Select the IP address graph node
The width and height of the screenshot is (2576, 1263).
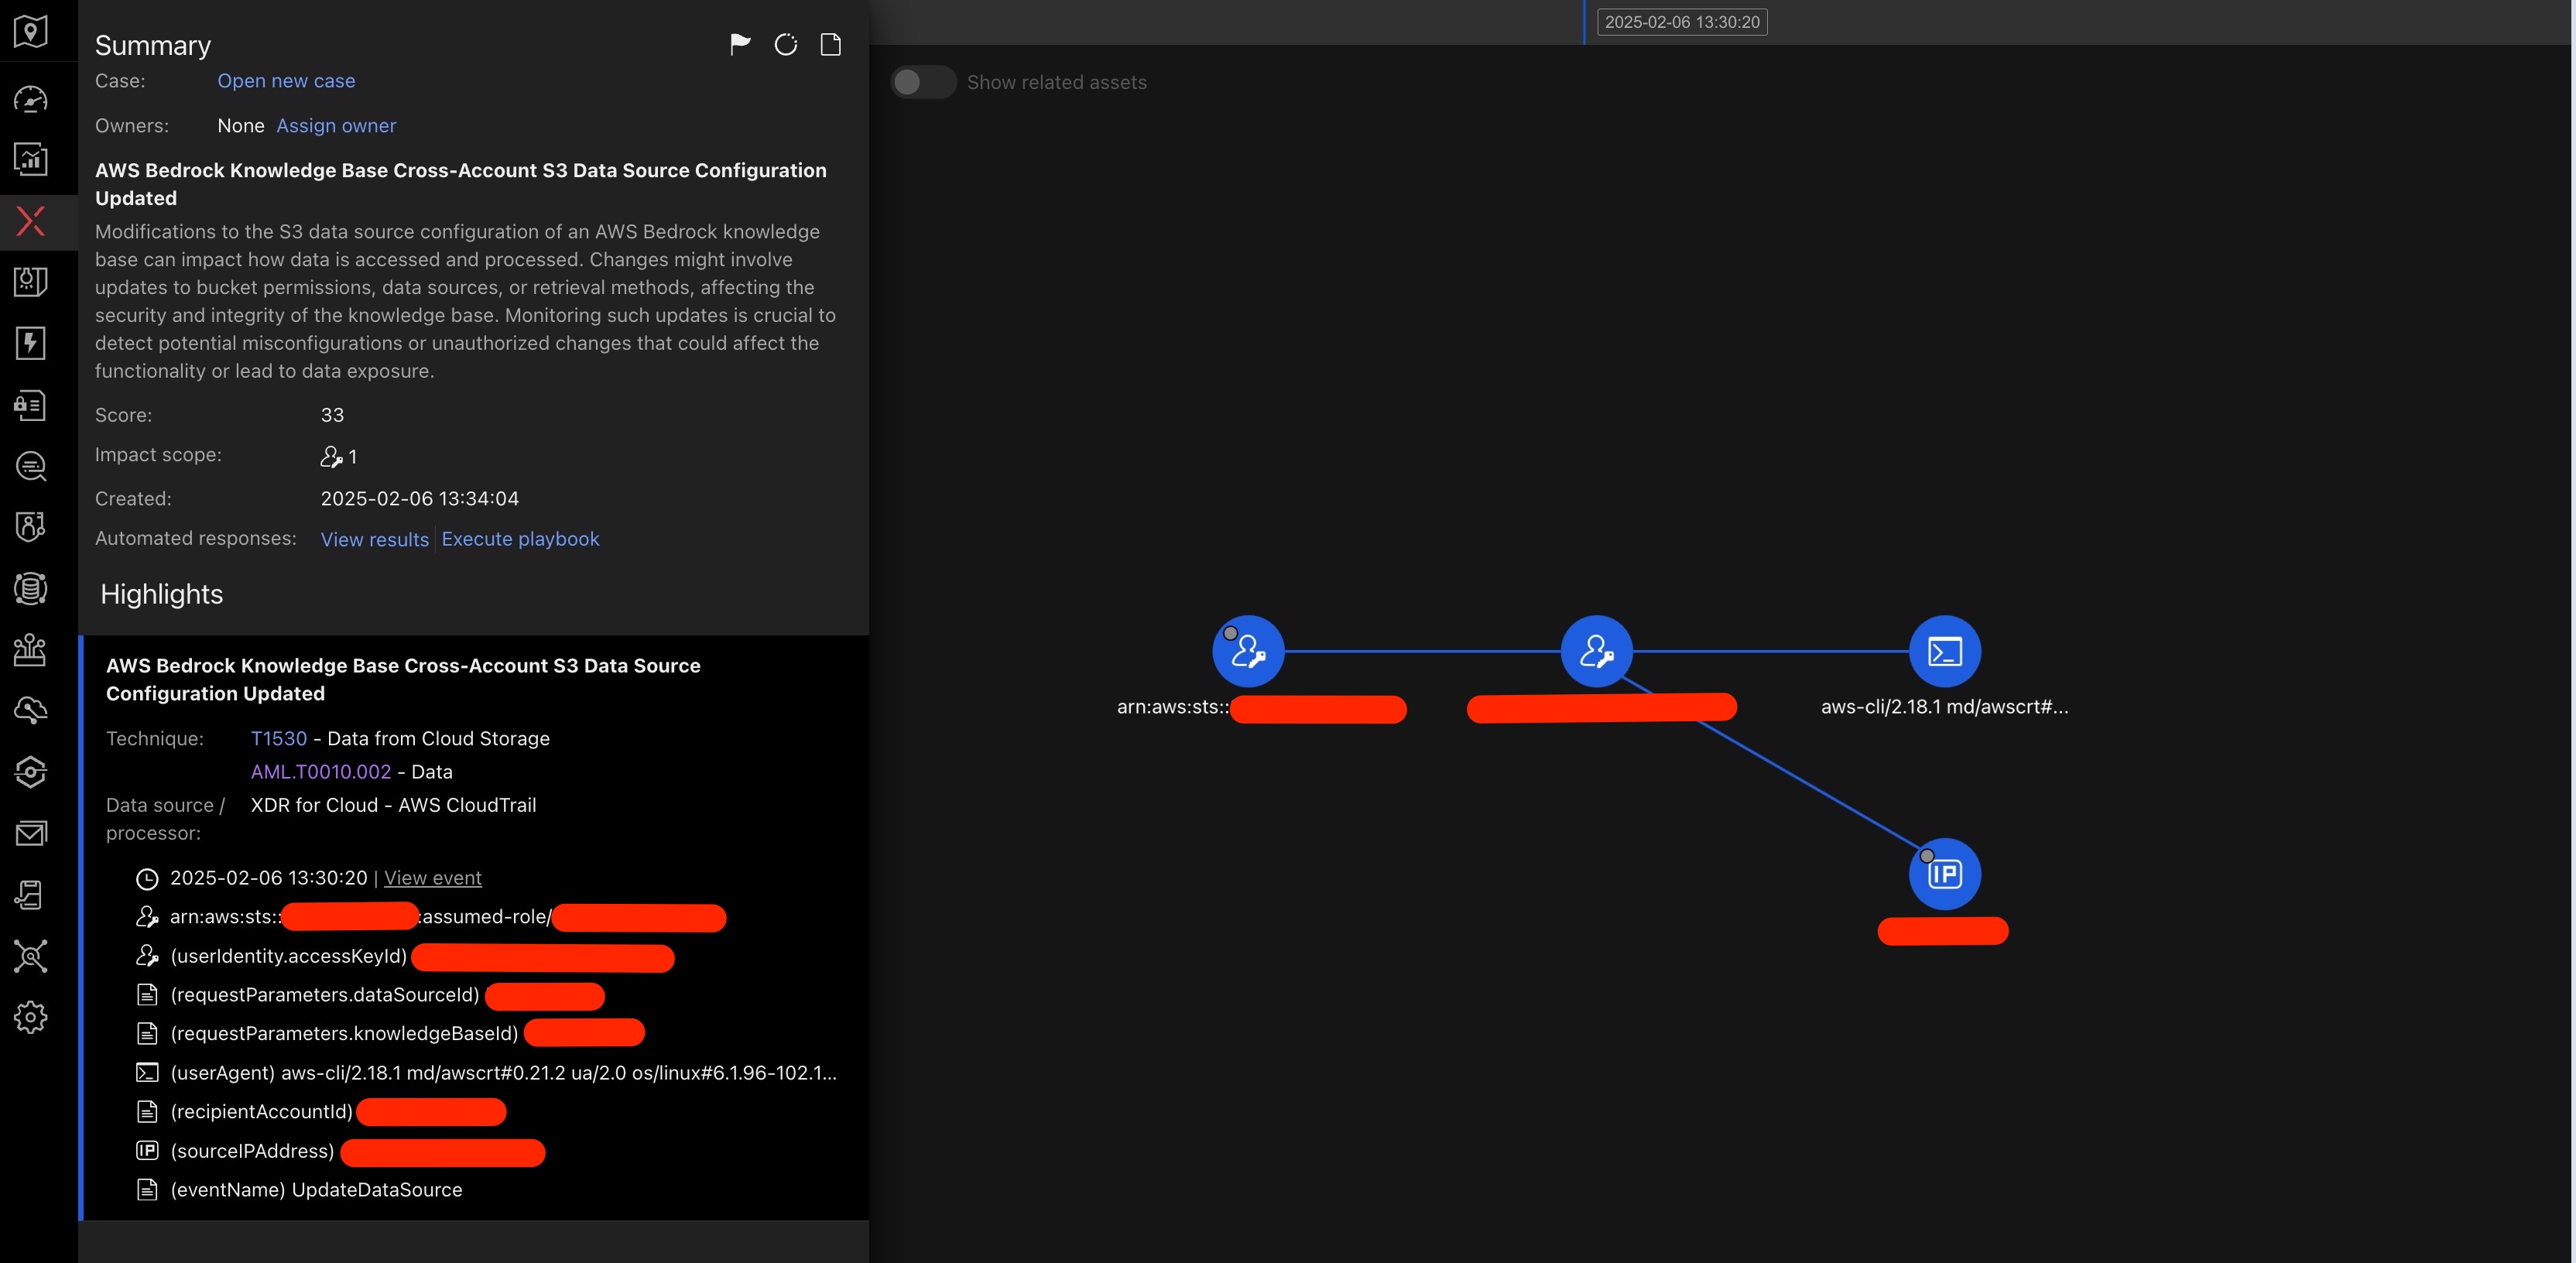pos(1944,874)
